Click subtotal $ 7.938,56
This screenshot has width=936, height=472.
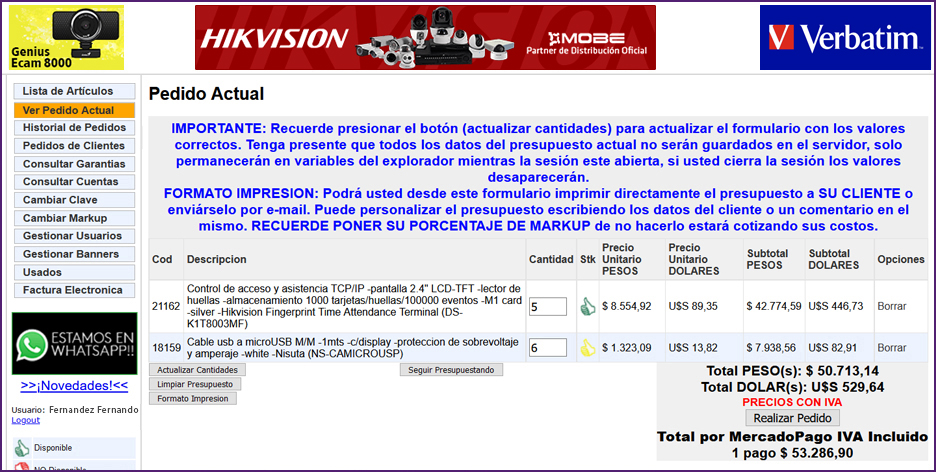click(x=771, y=347)
